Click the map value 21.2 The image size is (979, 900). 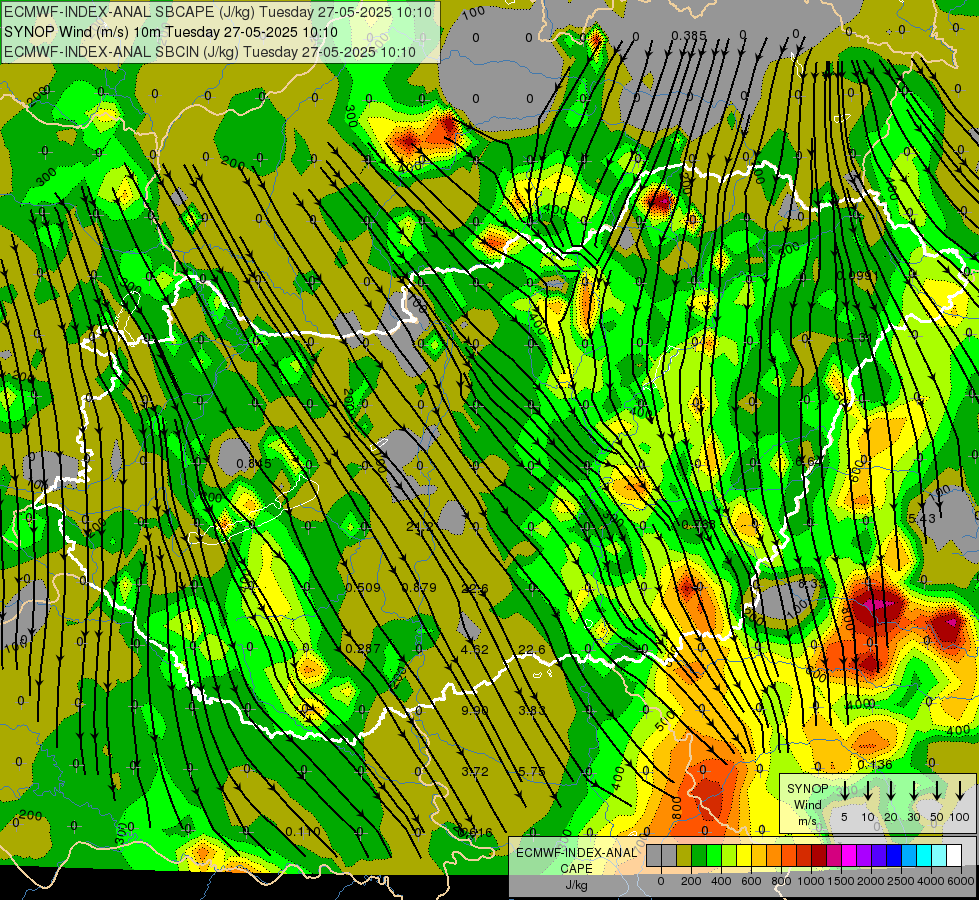(x=419, y=527)
